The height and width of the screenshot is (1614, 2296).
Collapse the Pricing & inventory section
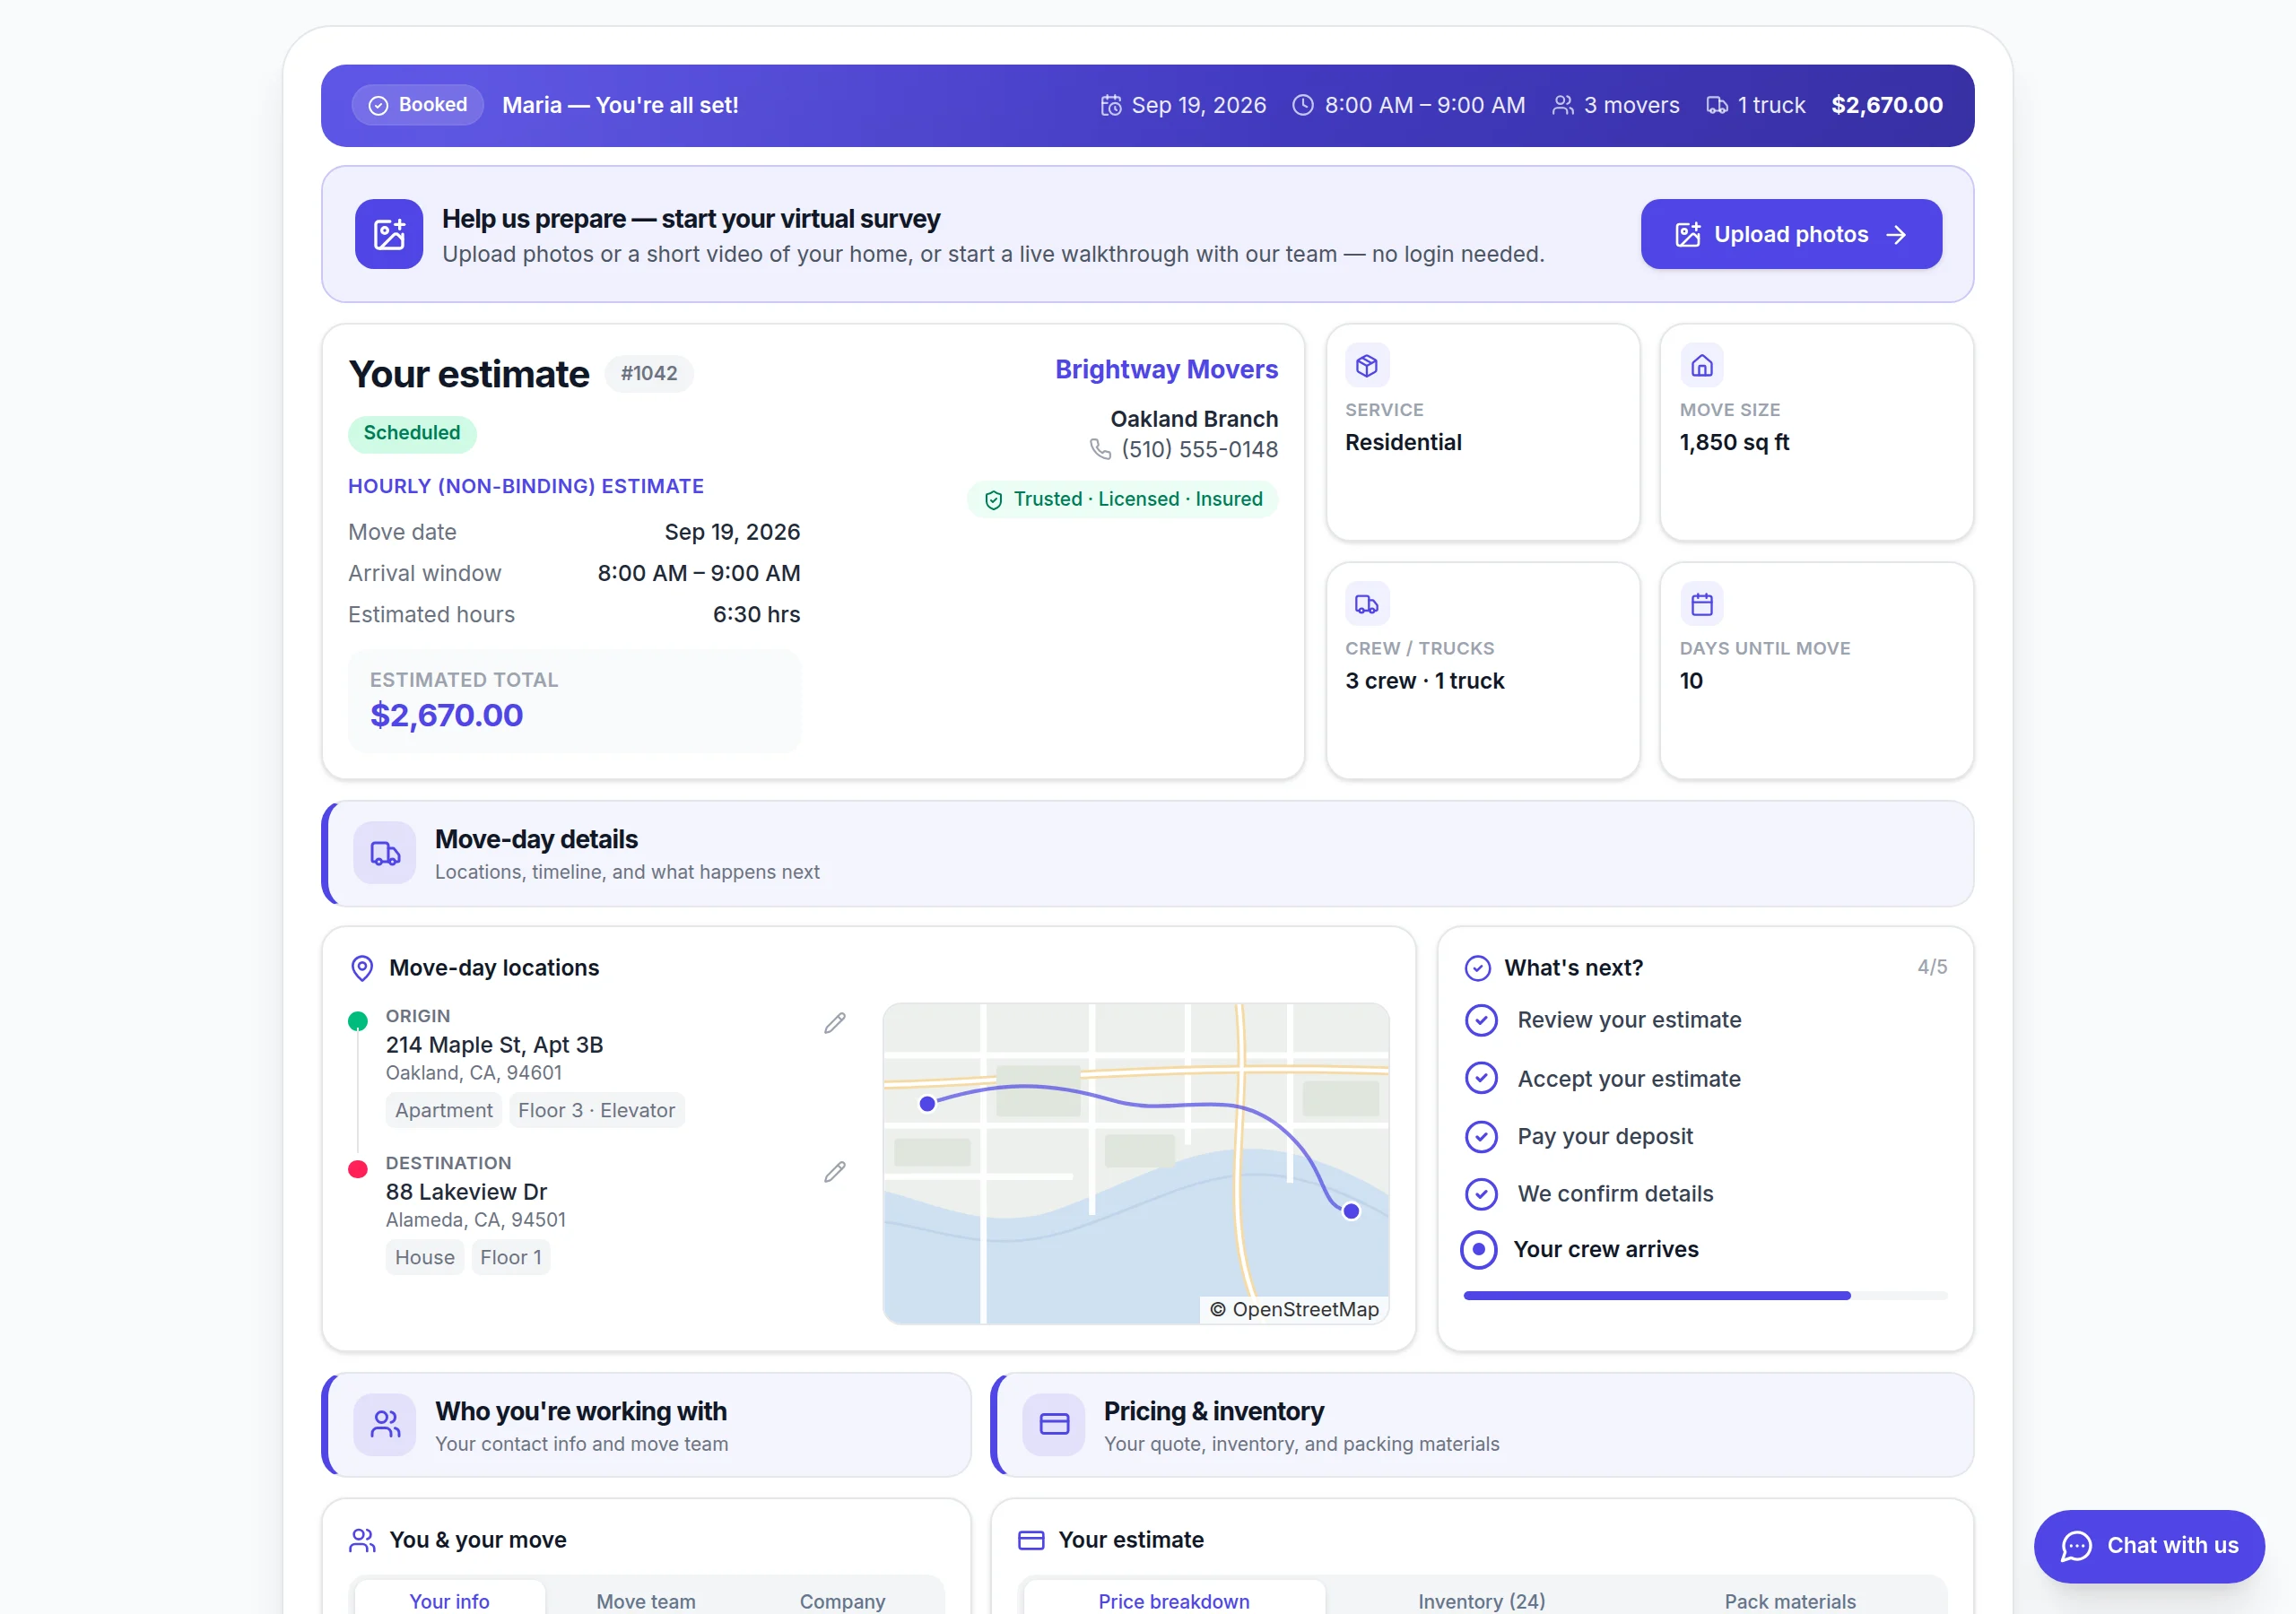1482,1425
